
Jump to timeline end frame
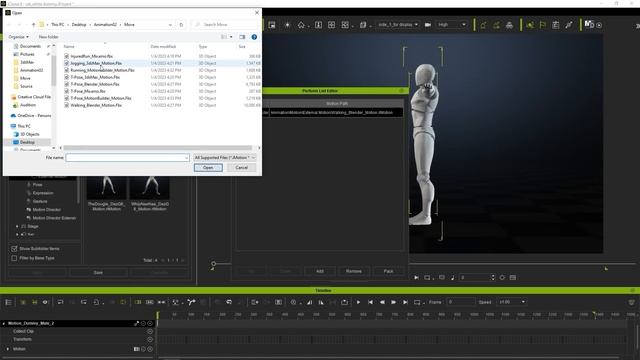tap(405, 302)
